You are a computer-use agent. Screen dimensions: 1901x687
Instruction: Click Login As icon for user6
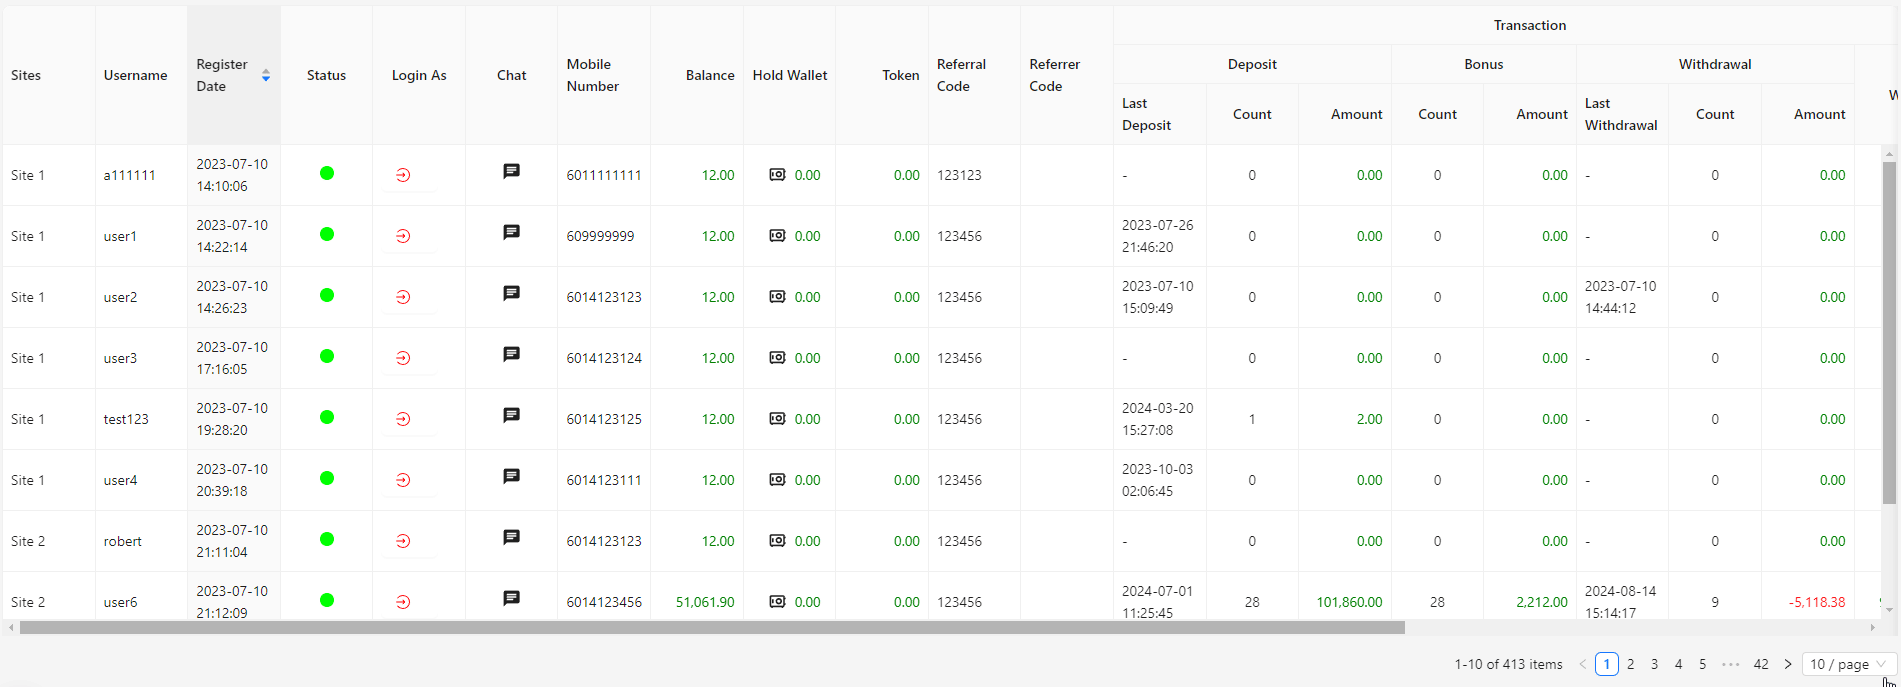[403, 602]
